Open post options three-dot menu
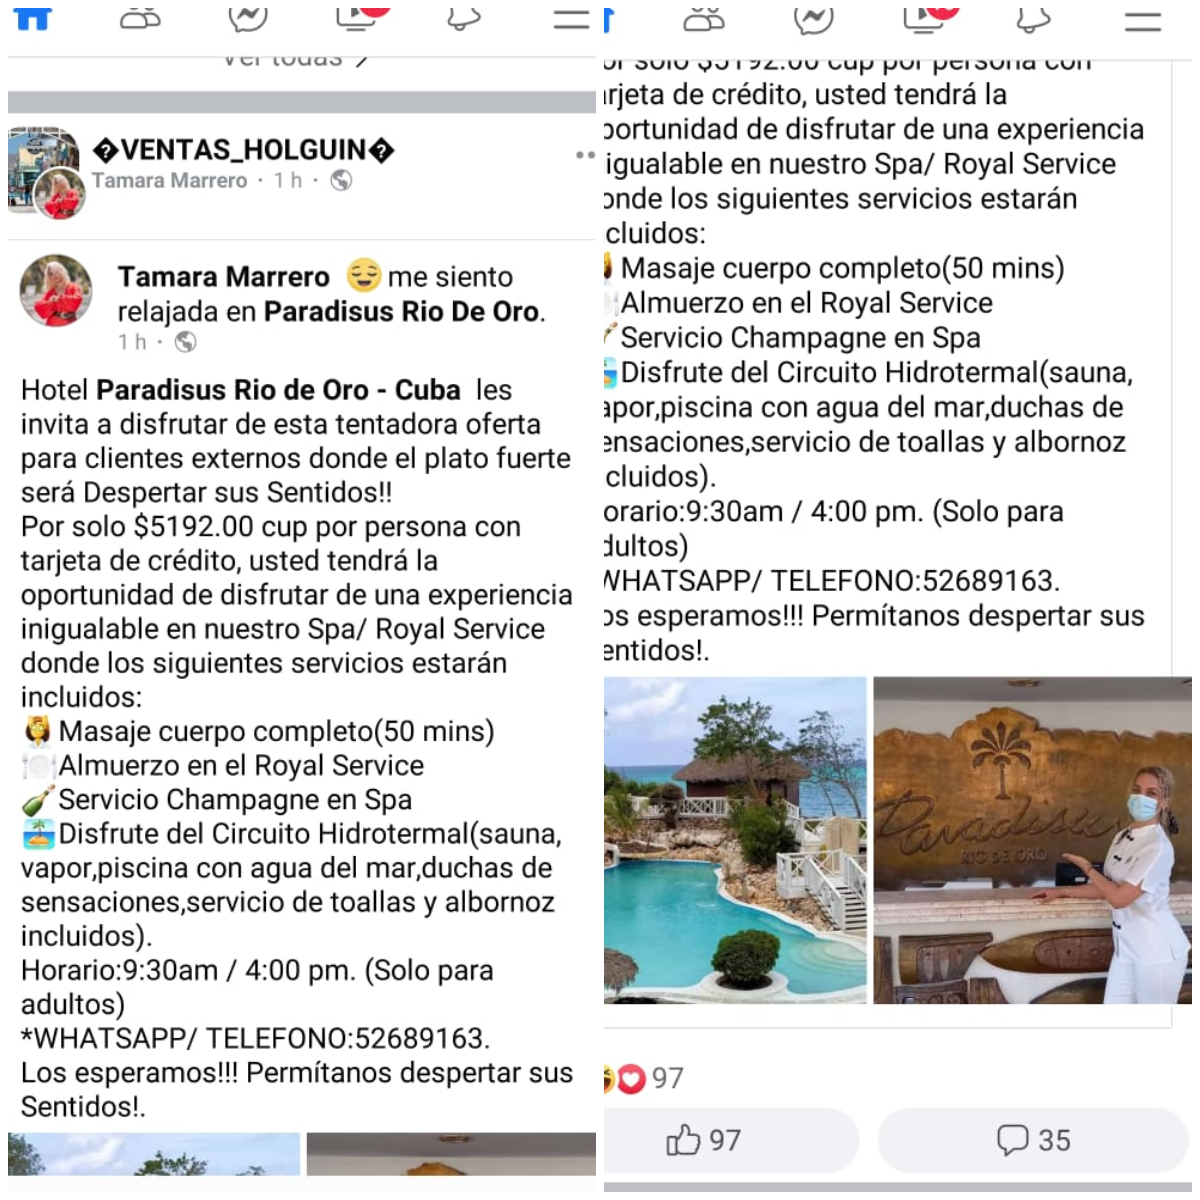Screen dimensions: 1200x1200 pos(585,155)
